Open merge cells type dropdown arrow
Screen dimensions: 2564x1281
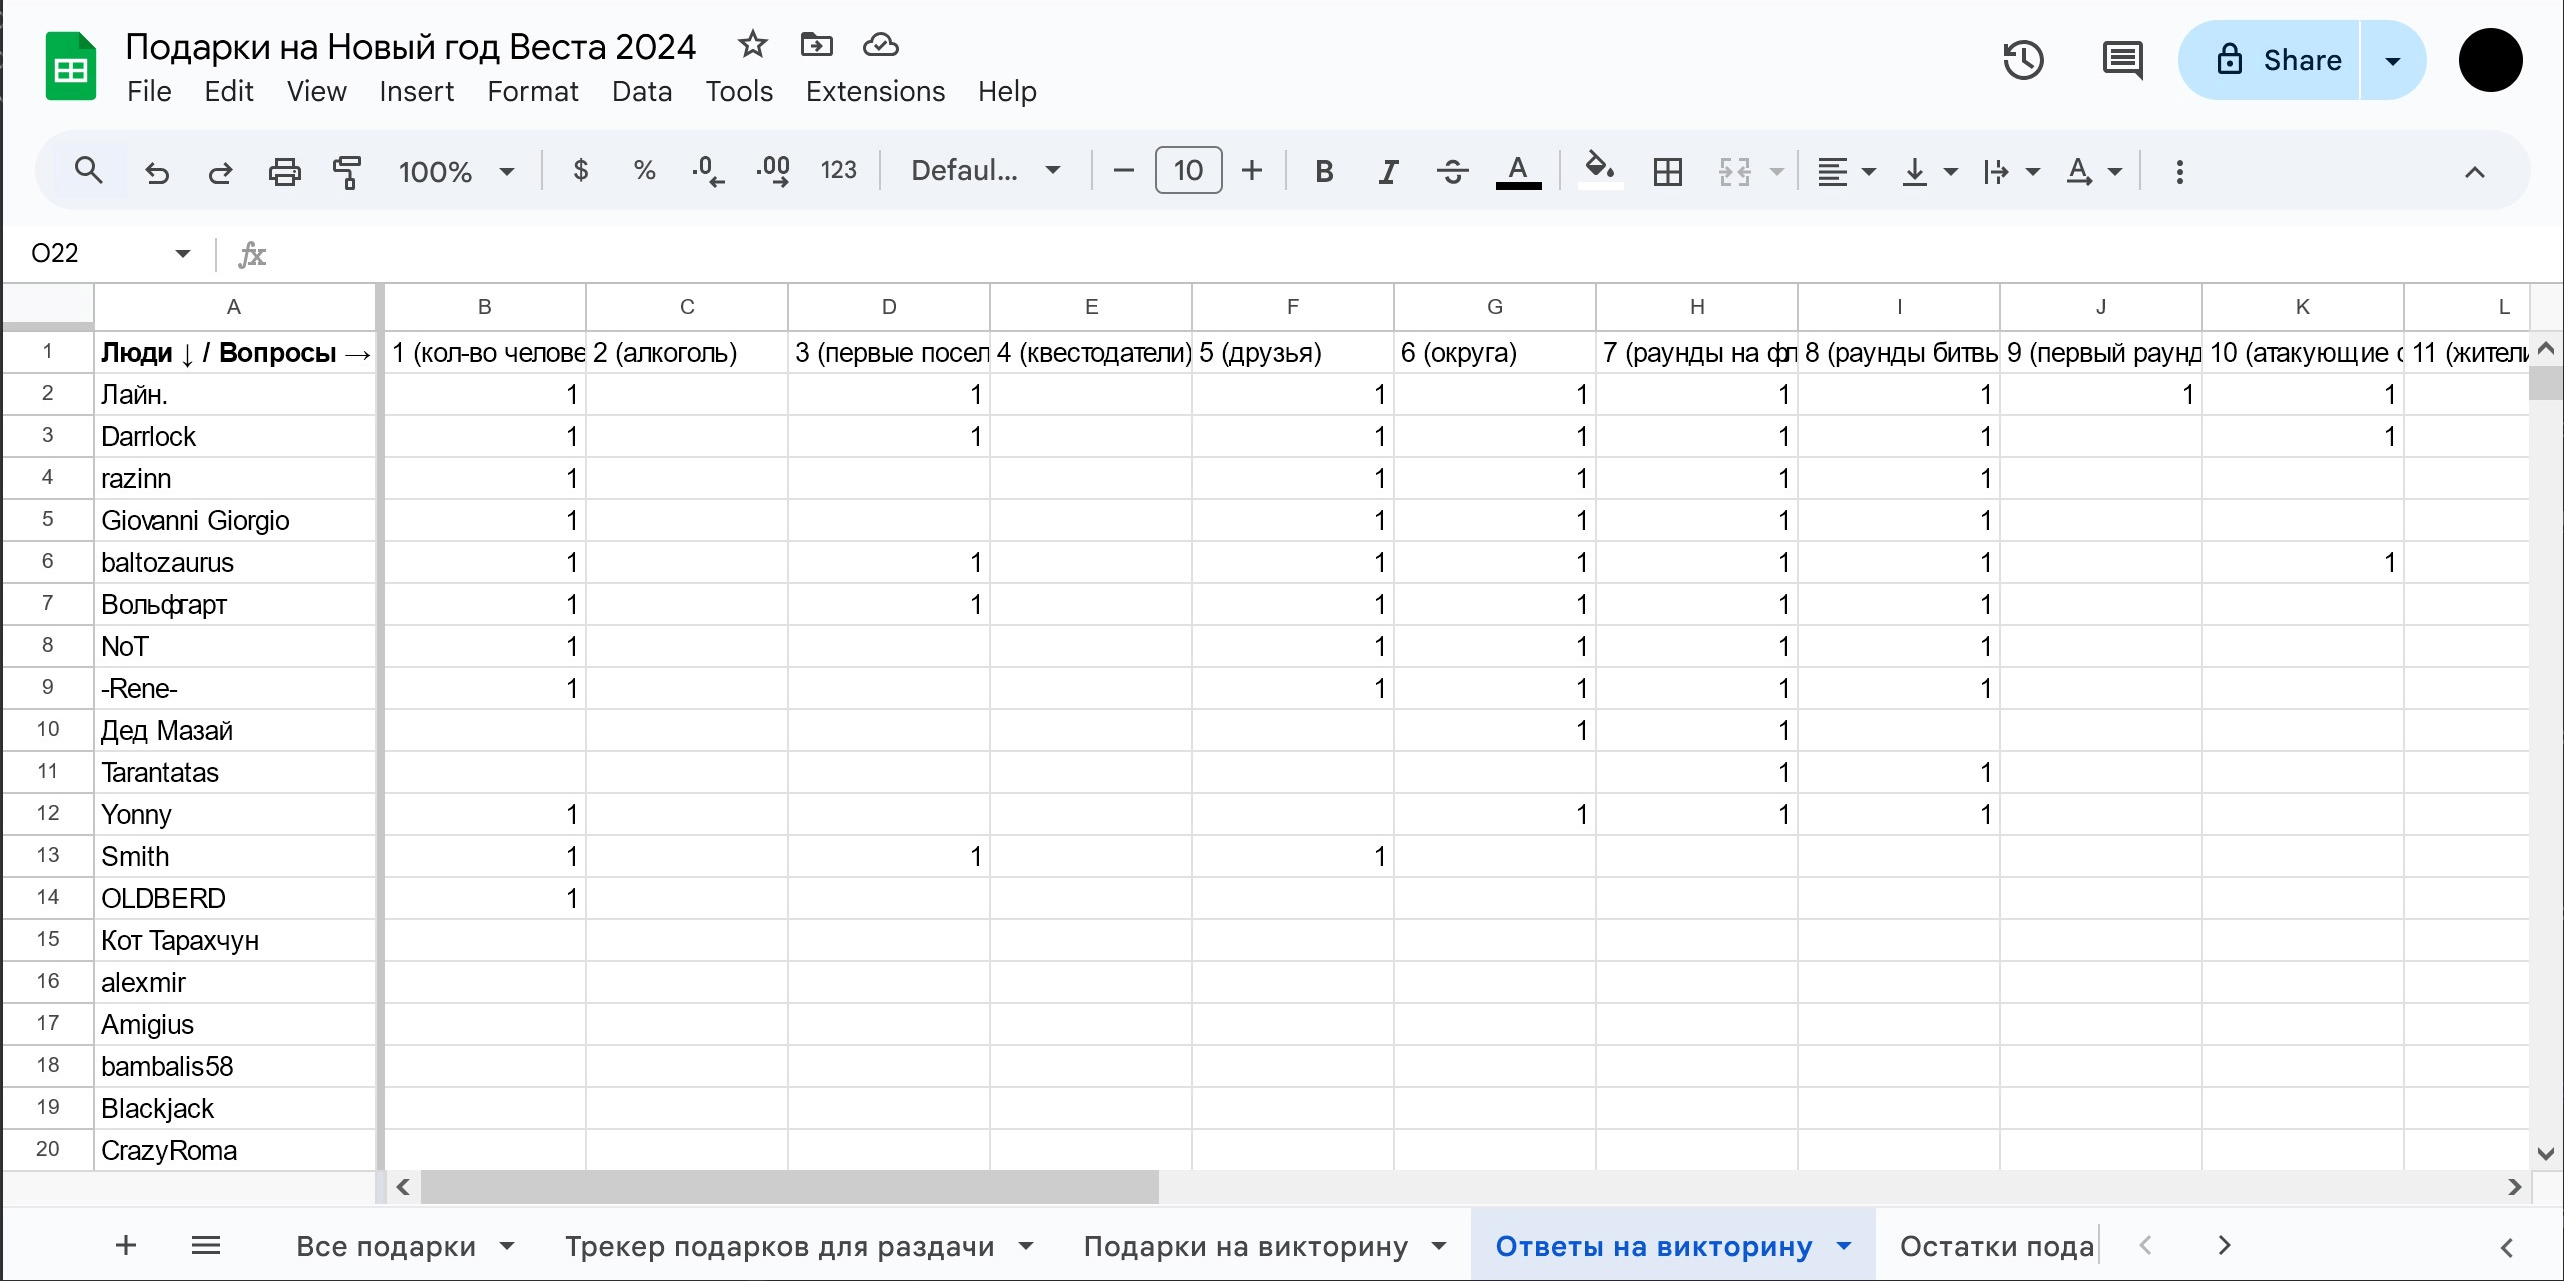1777,172
